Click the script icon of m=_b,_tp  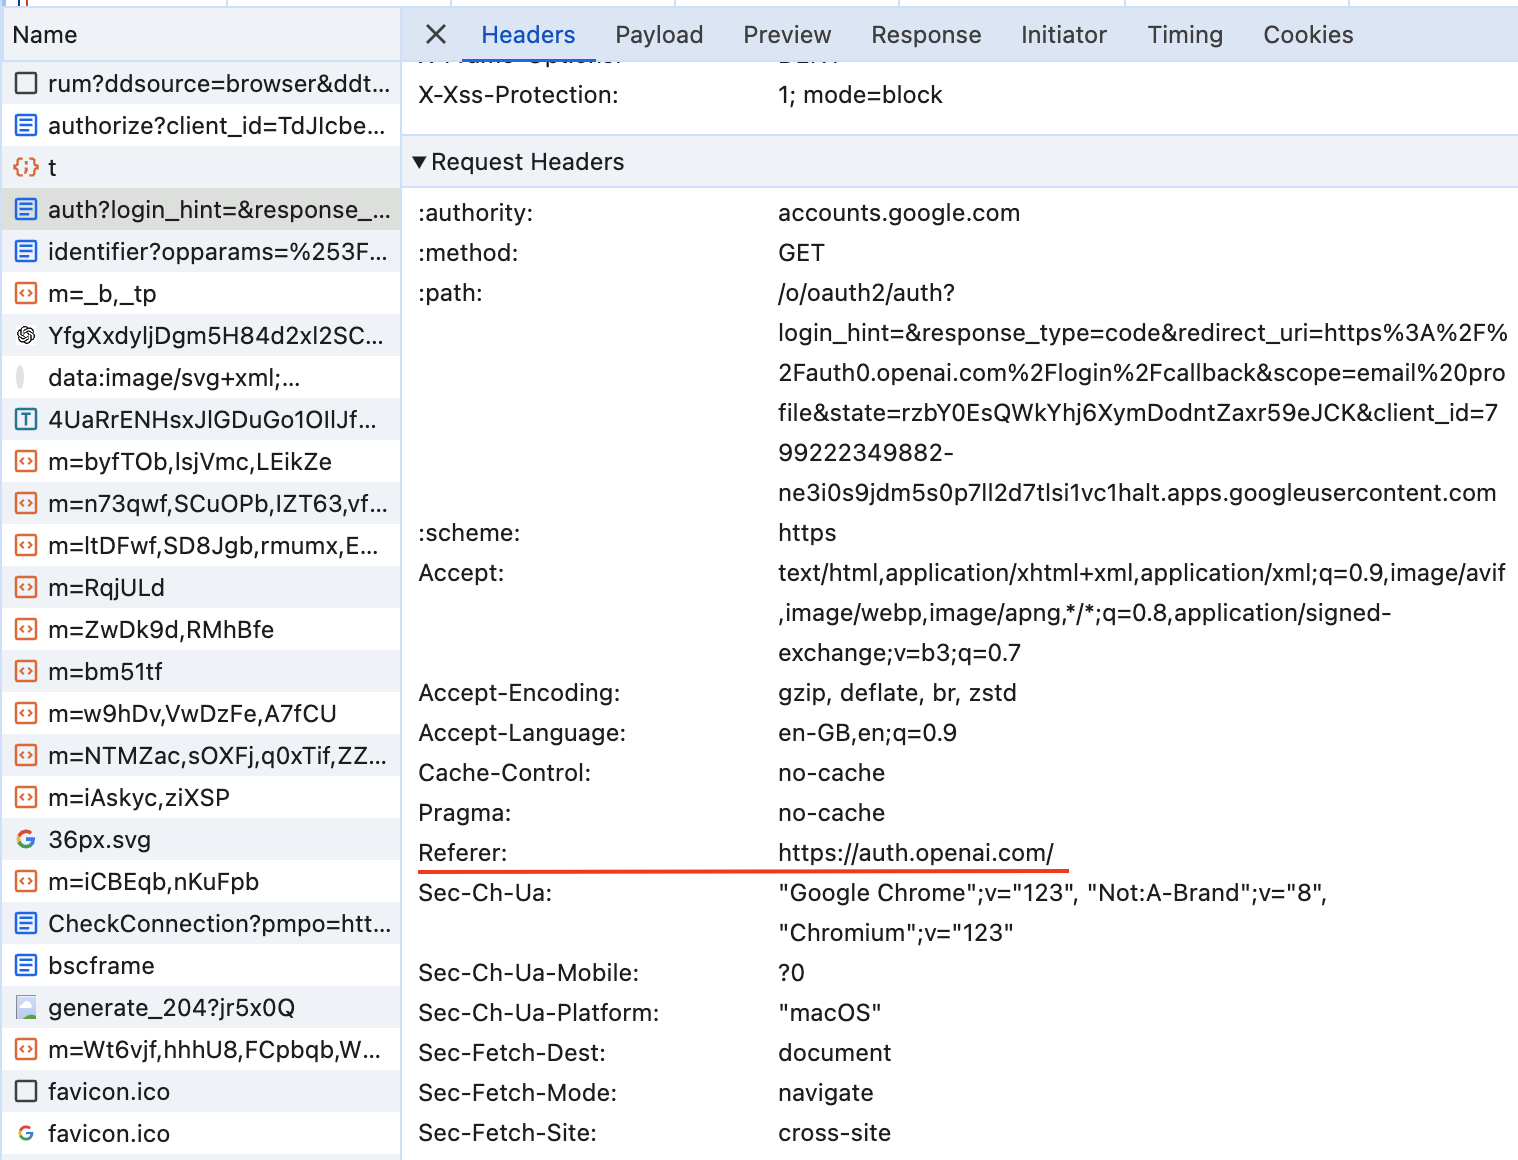(26, 294)
